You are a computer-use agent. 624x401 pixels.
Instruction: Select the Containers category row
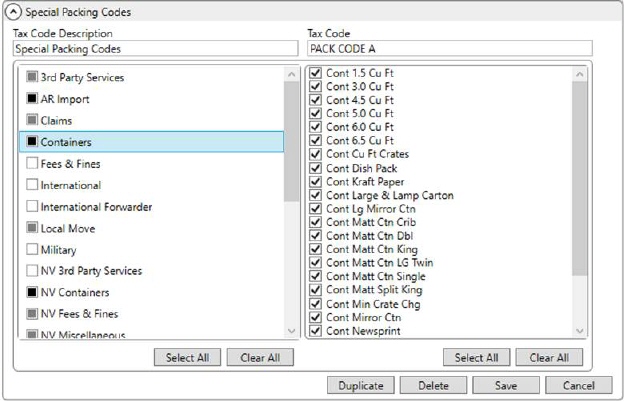[x=150, y=142]
